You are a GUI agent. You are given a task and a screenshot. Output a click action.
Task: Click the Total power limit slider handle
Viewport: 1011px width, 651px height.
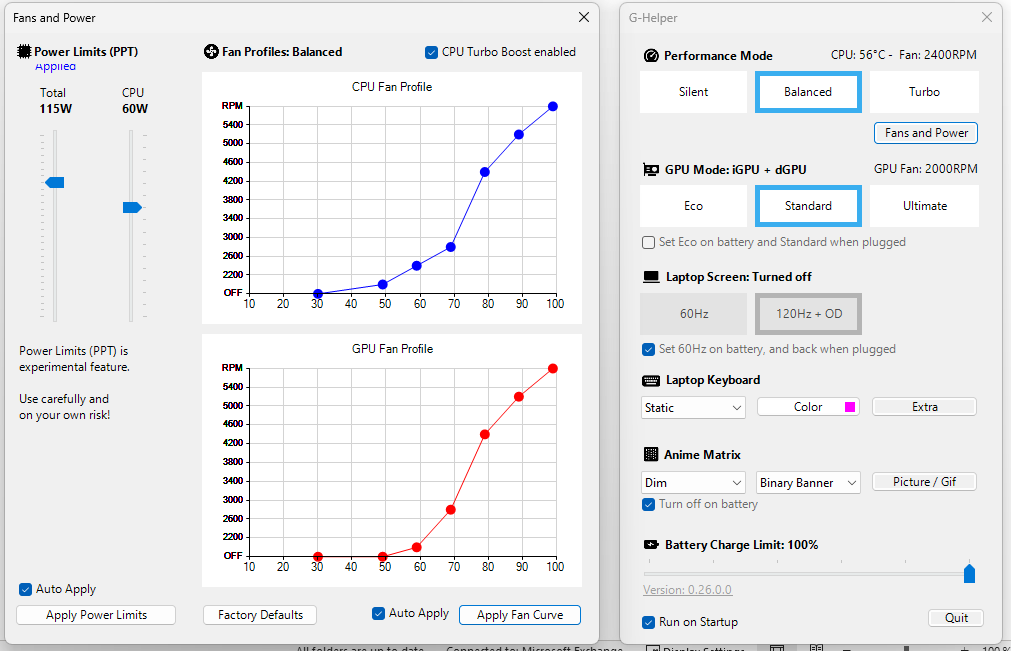[55, 183]
